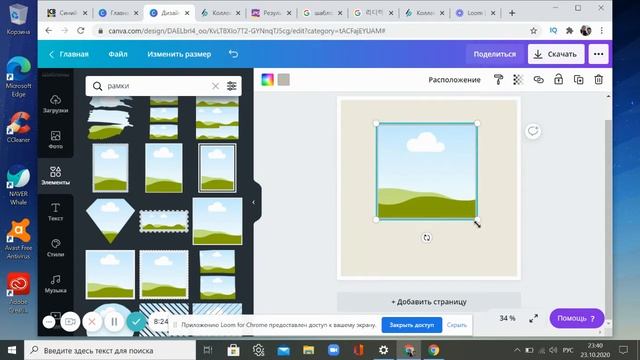Clear the search field with X icon

(215, 86)
